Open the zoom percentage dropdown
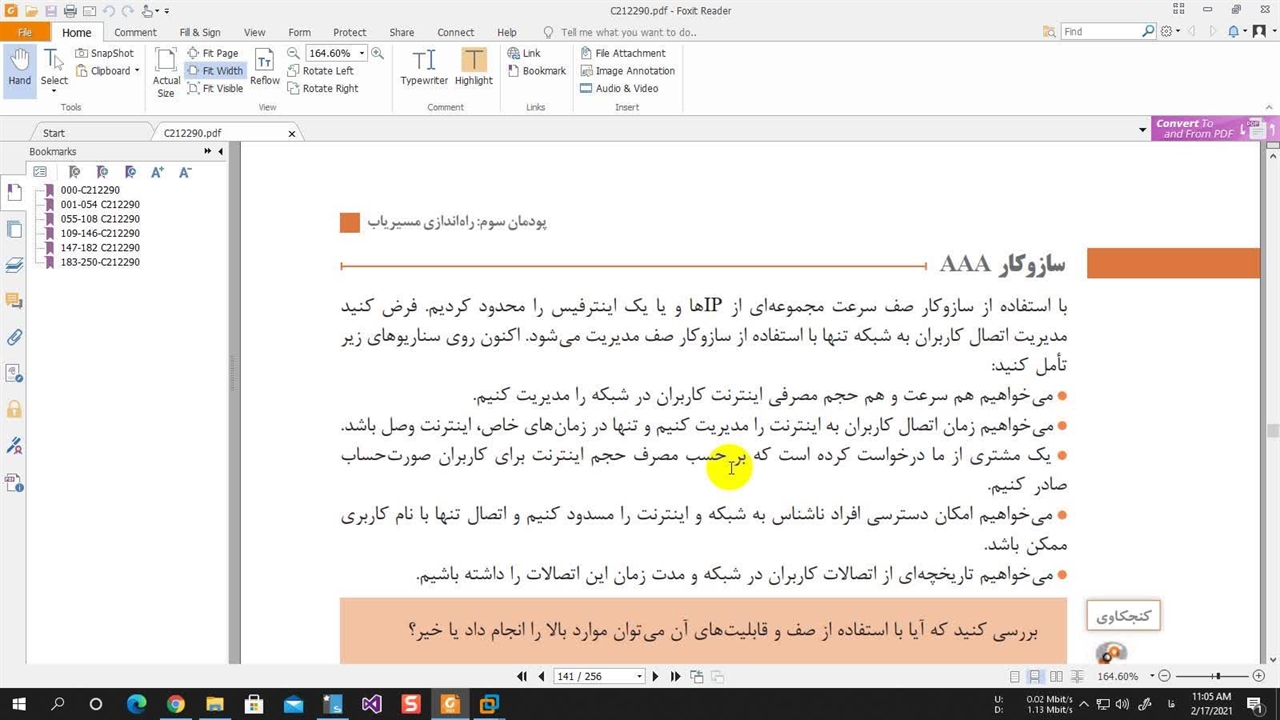This screenshot has height=720, width=1280. (x=362, y=53)
